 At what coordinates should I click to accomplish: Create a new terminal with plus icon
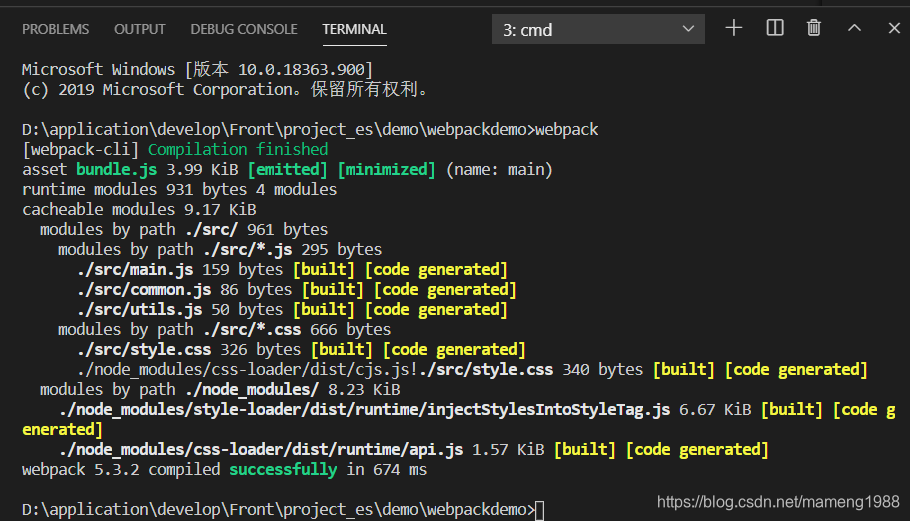[734, 28]
